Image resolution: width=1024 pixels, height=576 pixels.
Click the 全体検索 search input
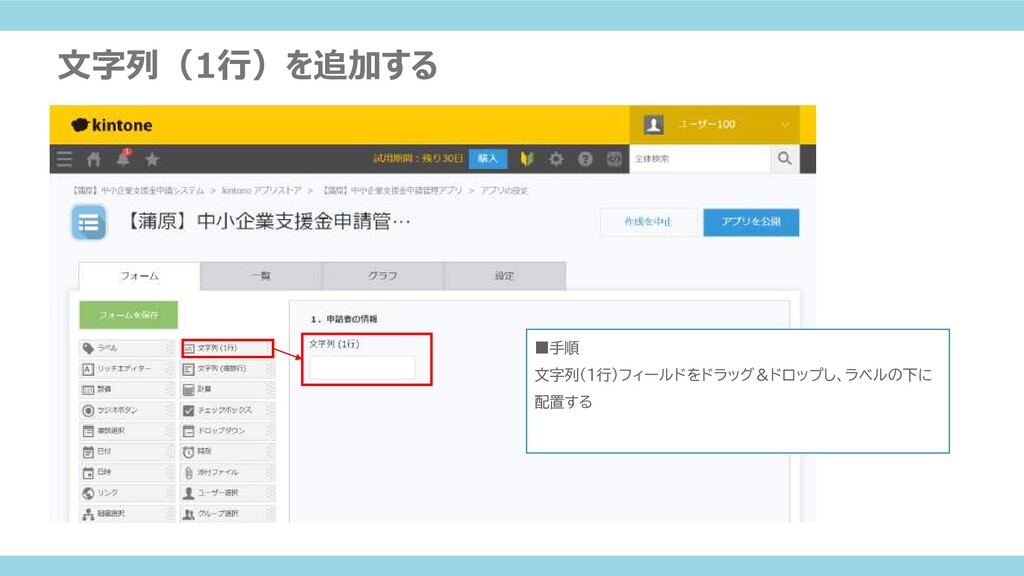pyautogui.click(x=700, y=159)
